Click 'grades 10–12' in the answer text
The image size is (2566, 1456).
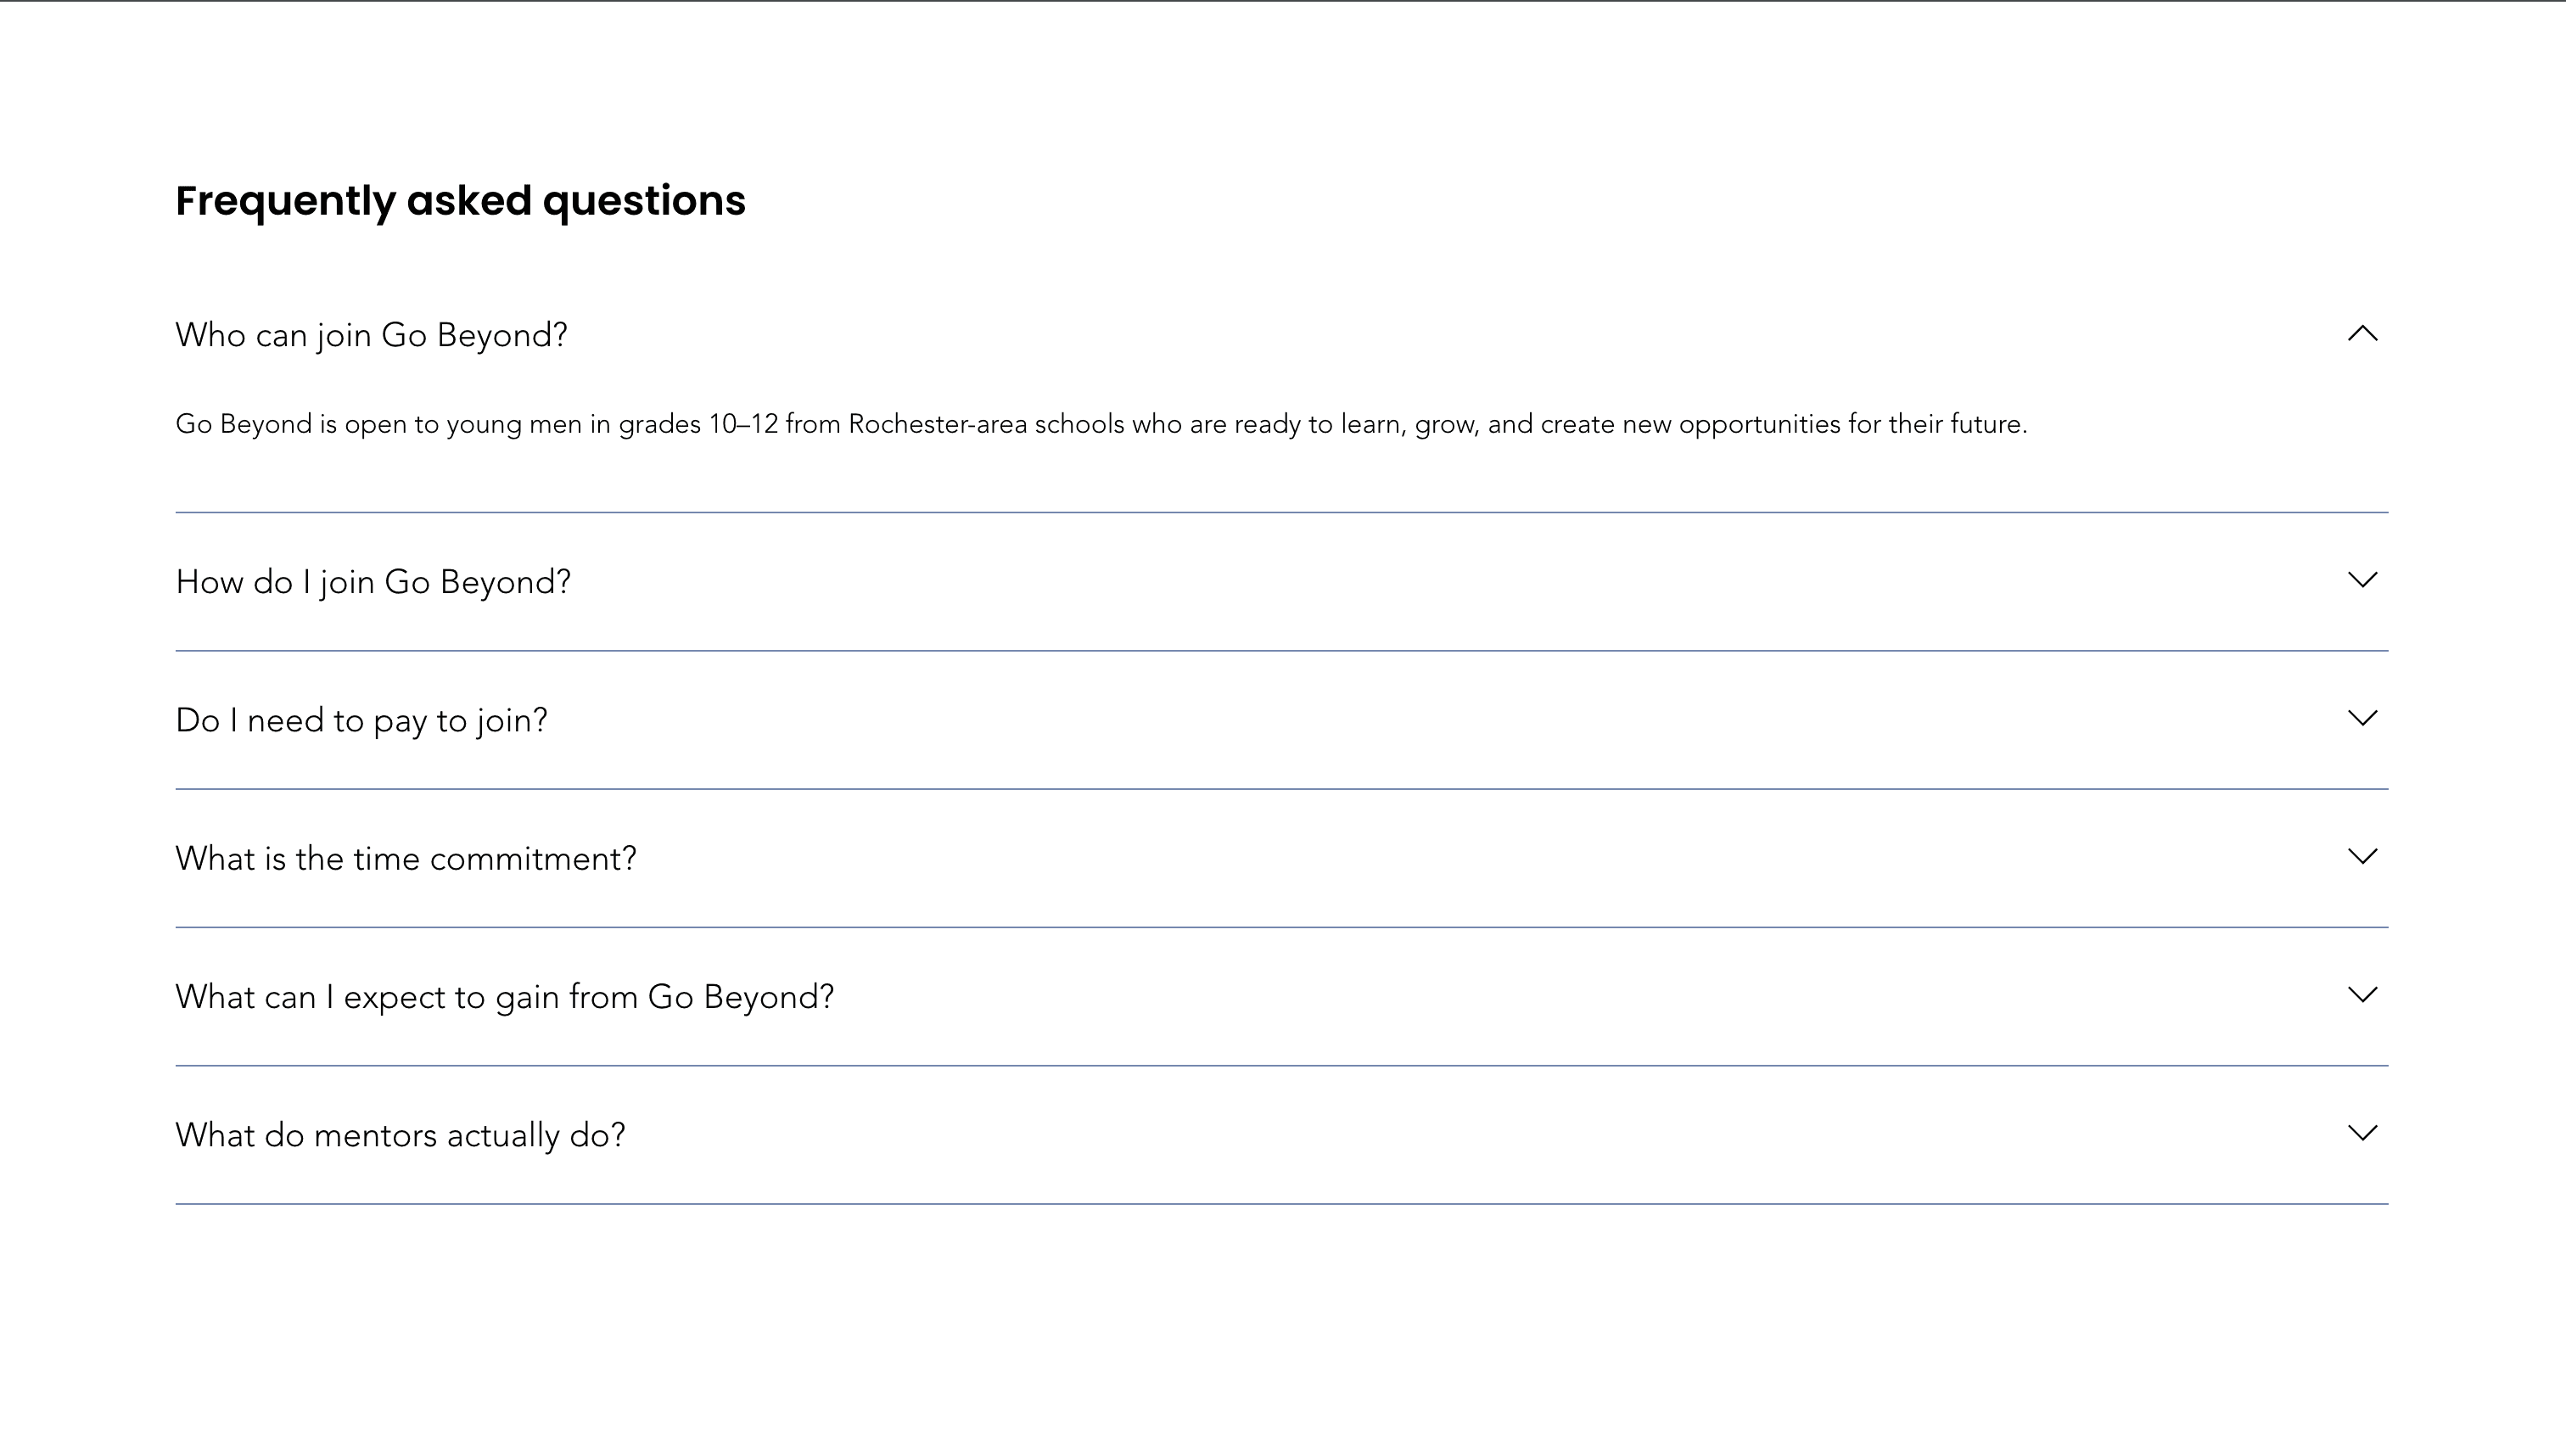[698, 424]
